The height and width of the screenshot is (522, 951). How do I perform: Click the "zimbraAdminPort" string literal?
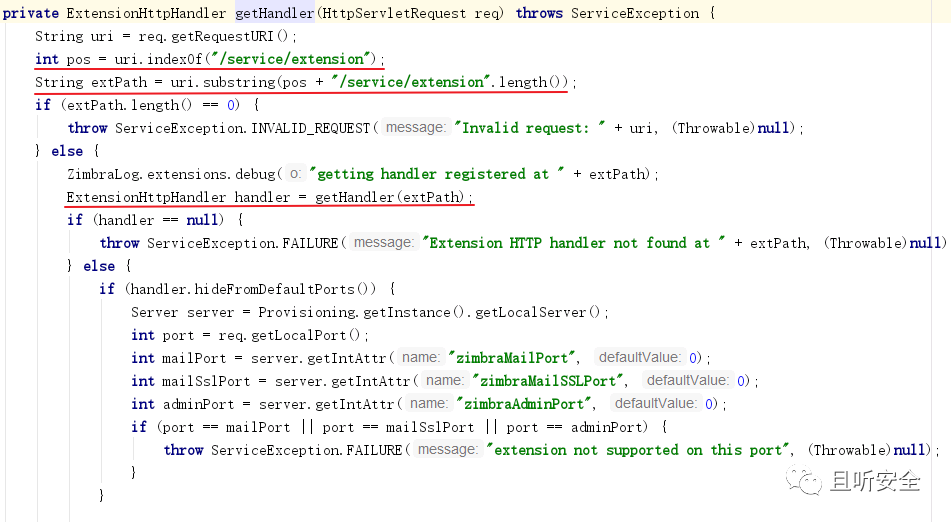[x=523, y=404]
